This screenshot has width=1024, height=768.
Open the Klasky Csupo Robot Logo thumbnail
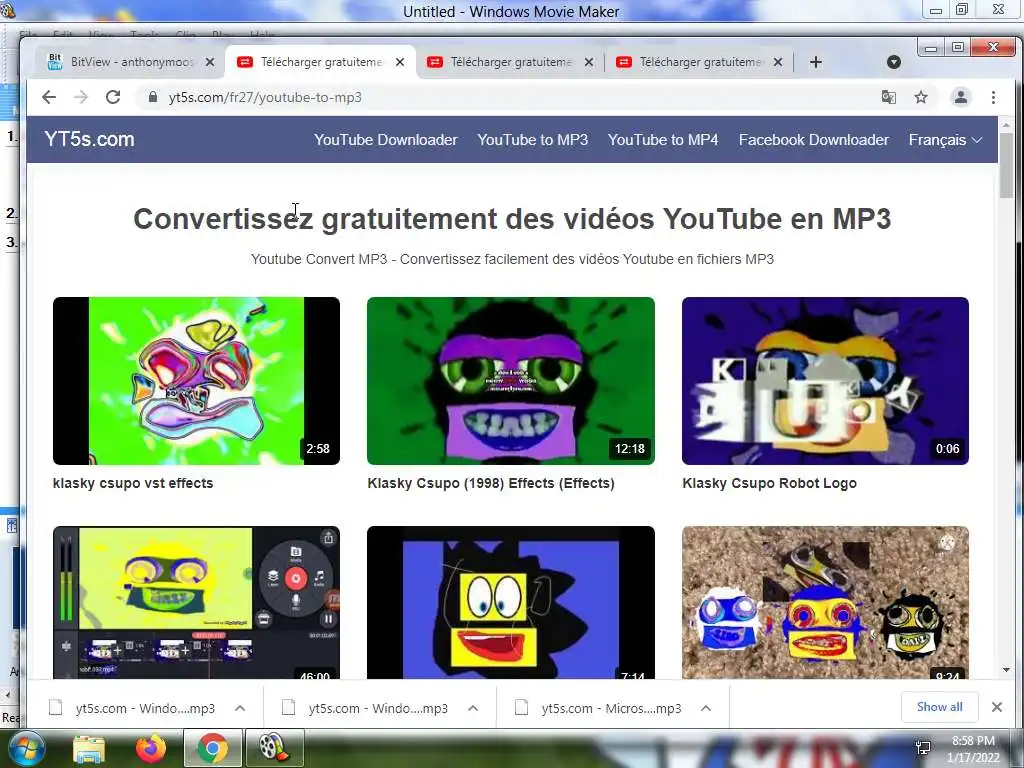[x=825, y=381]
